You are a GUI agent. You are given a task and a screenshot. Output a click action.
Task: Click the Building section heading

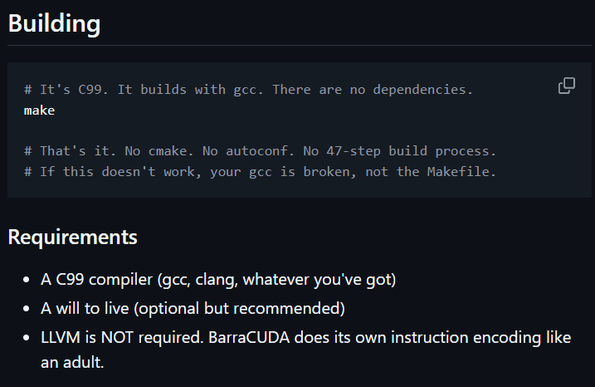[x=54, y=24]
